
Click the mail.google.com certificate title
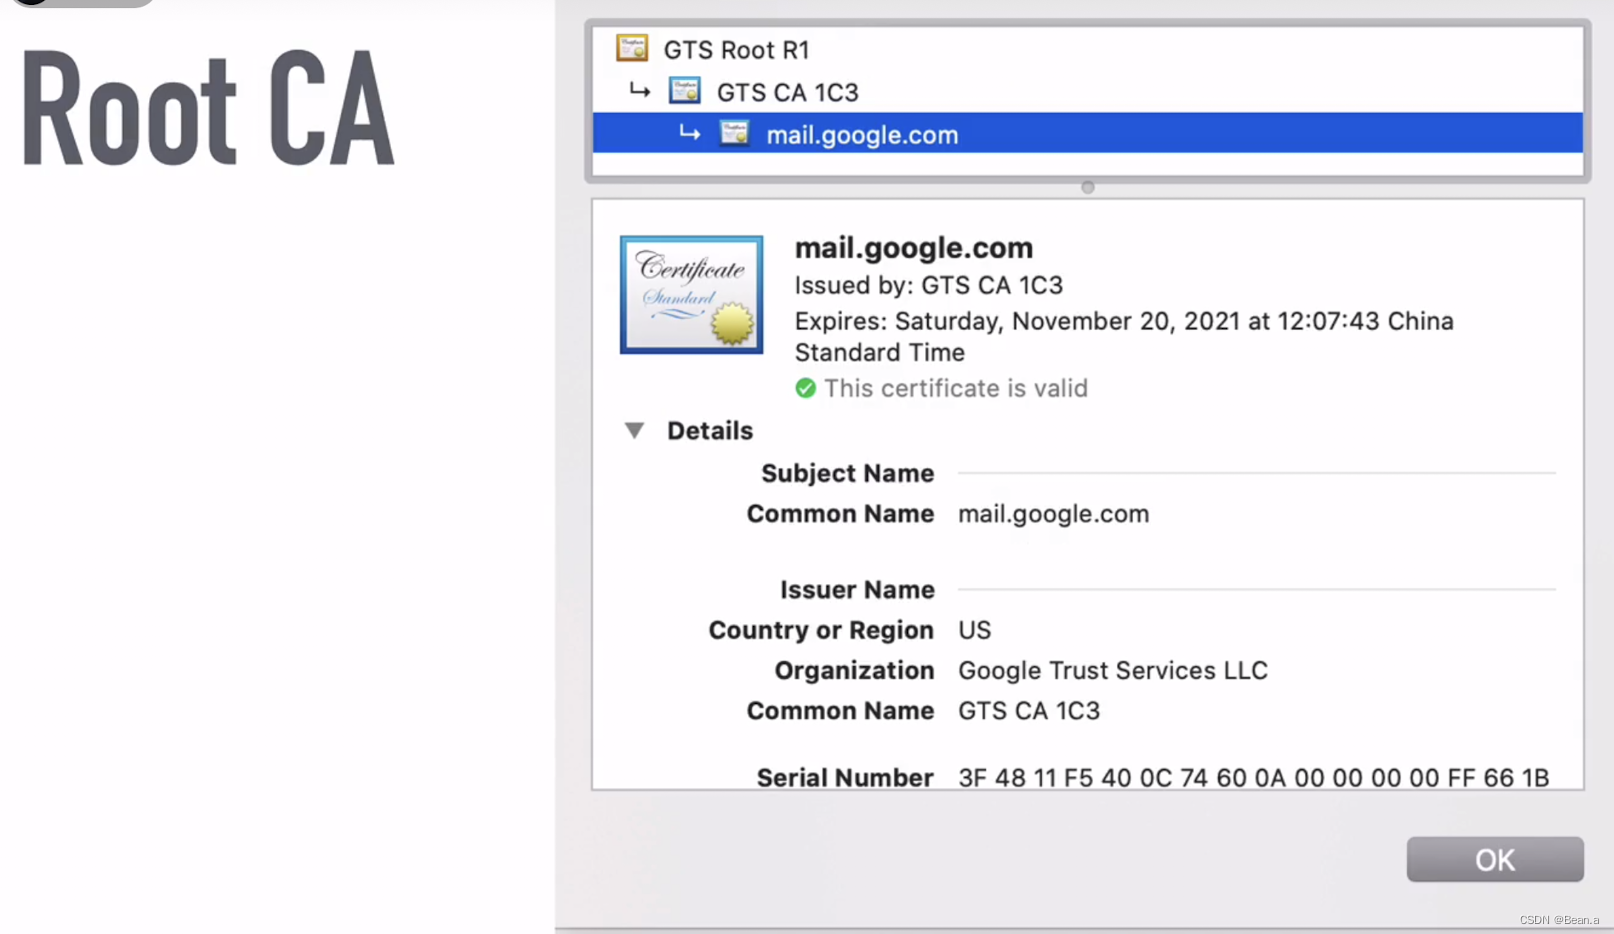[x=914, y=247]
